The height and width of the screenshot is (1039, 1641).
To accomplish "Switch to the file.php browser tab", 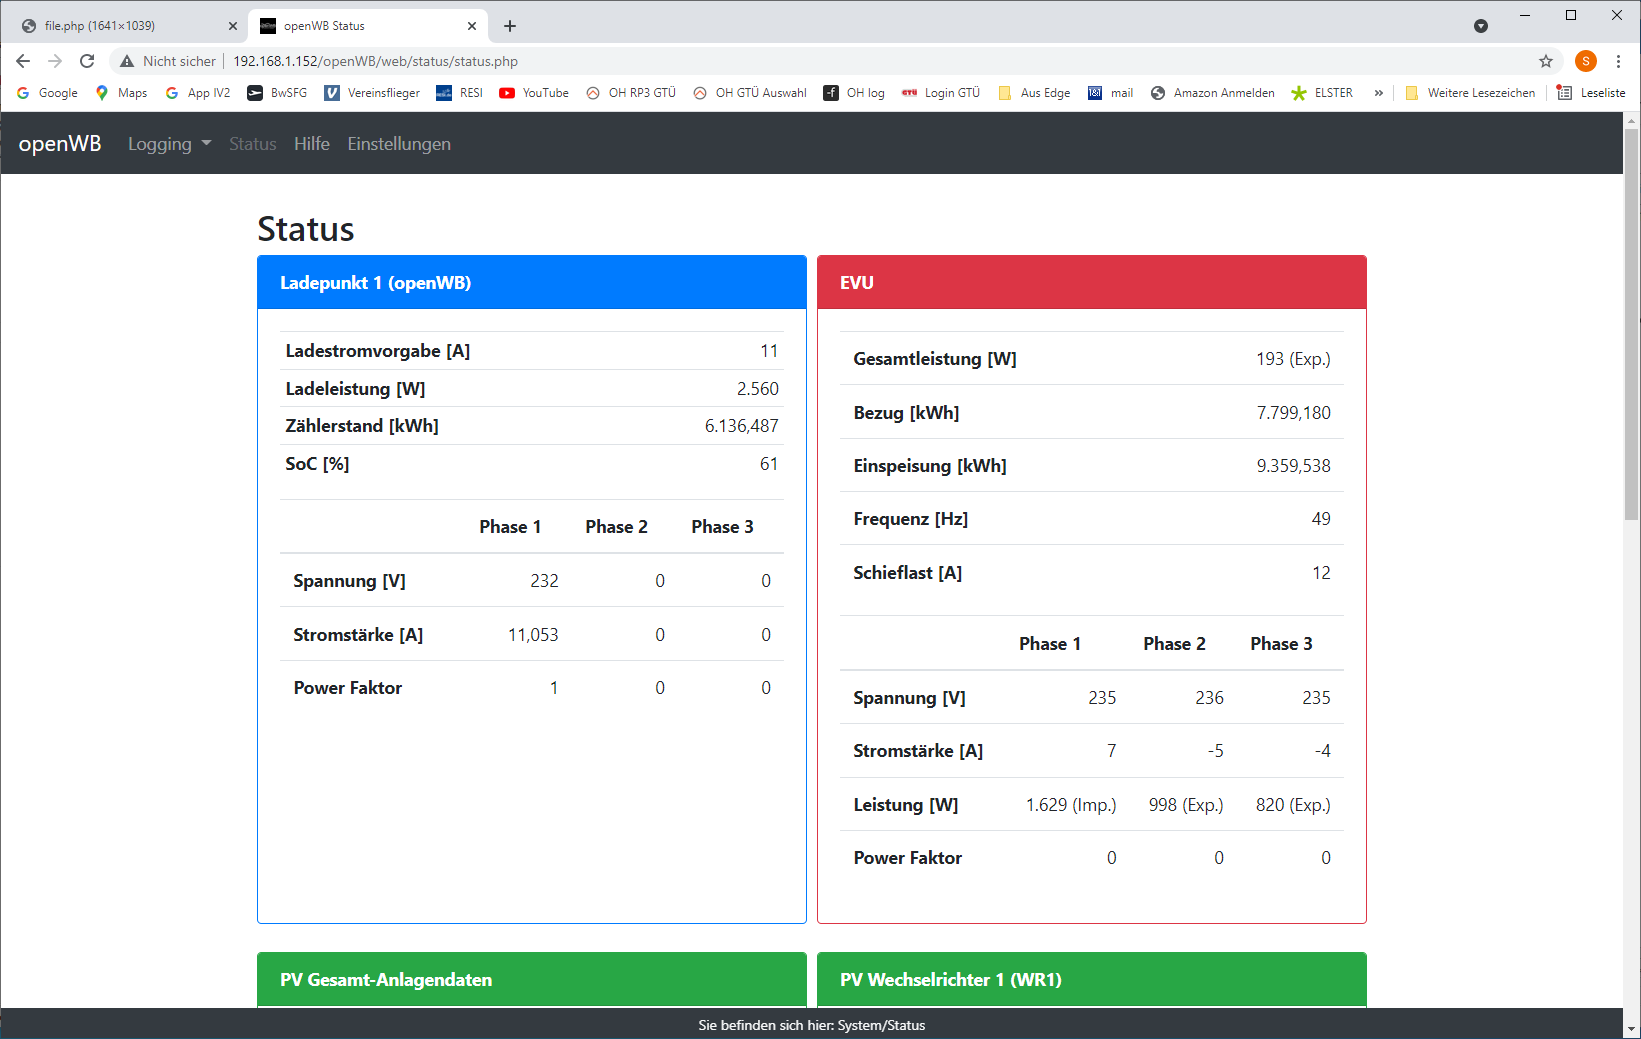I will point(130,26).
